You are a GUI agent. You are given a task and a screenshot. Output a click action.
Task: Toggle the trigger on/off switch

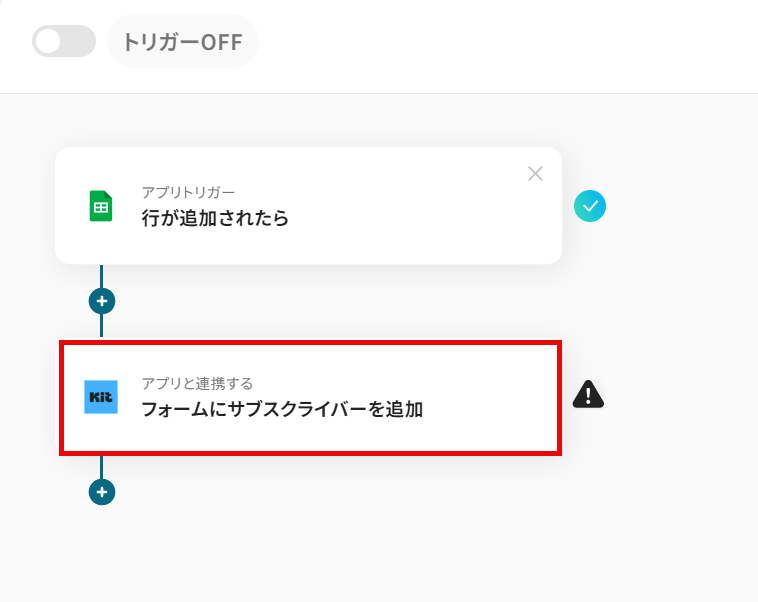(x=63, y=41)
